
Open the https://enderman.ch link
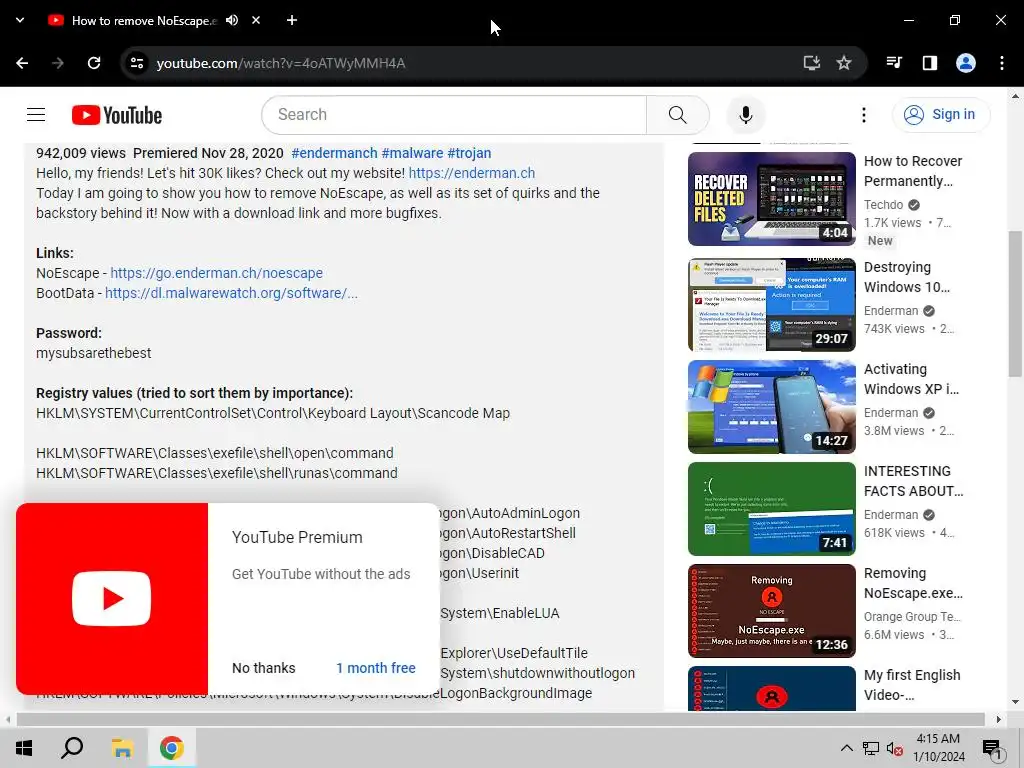472,173
